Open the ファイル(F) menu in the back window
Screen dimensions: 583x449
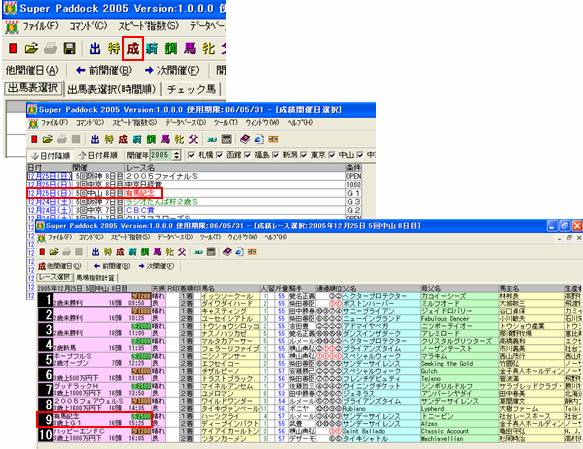(x=40, y=26)
